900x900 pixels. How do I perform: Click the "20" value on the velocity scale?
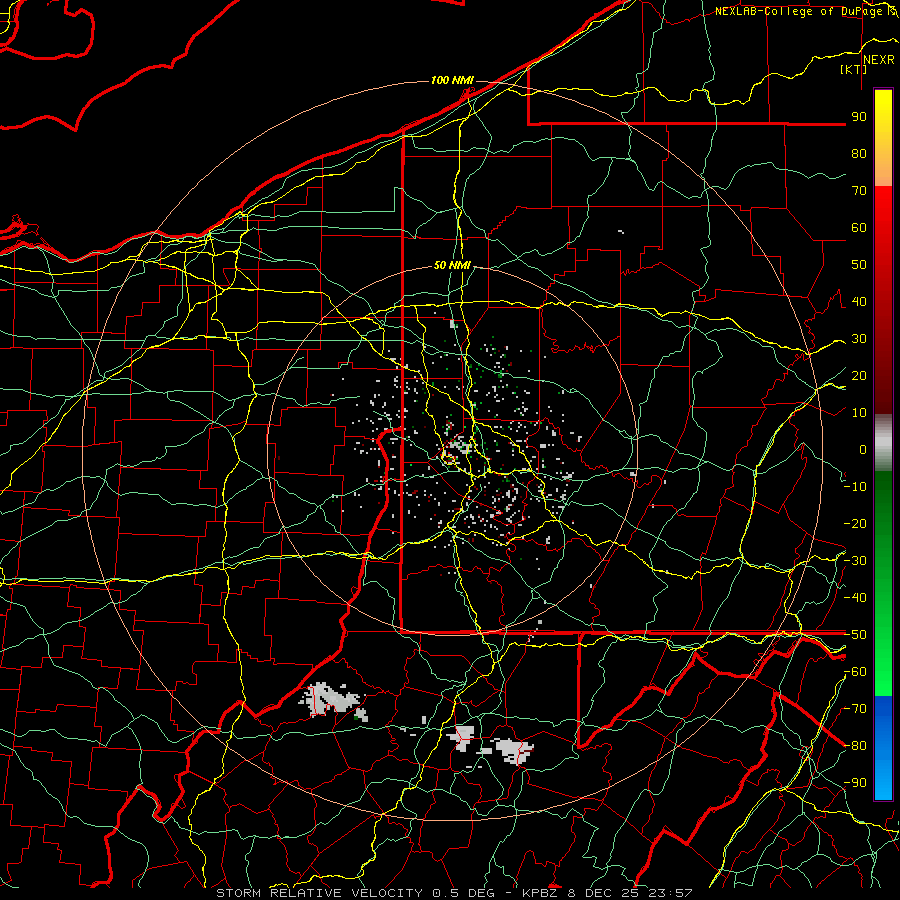[x=859, y=375]
